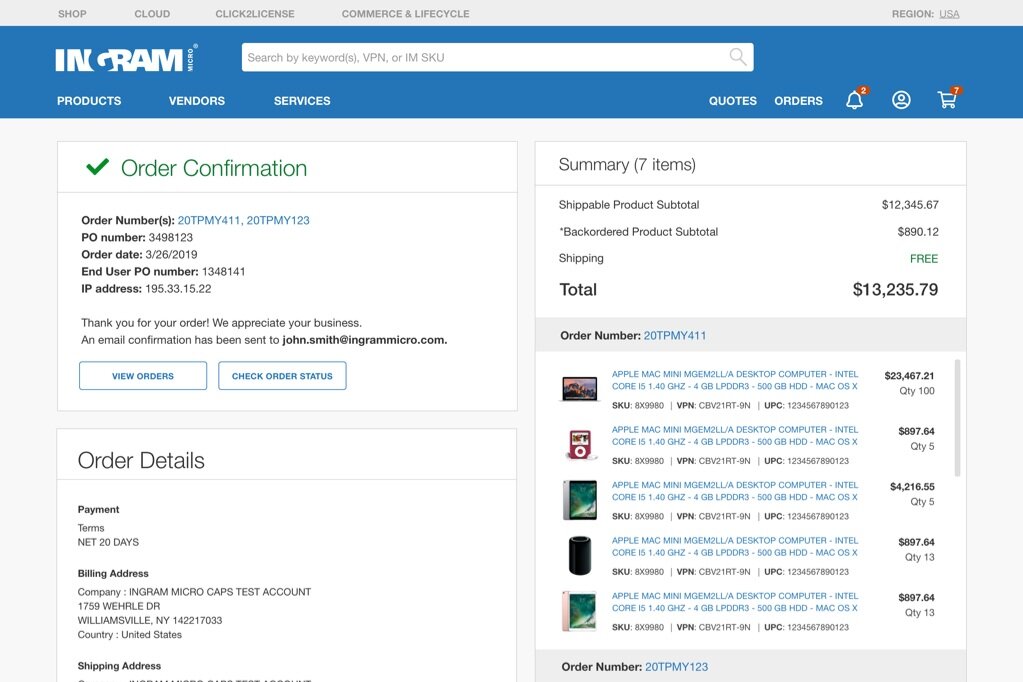The image size is (1023, 682).
Task: Click the NET 20 DAYS payment terms
Action: 108,542
